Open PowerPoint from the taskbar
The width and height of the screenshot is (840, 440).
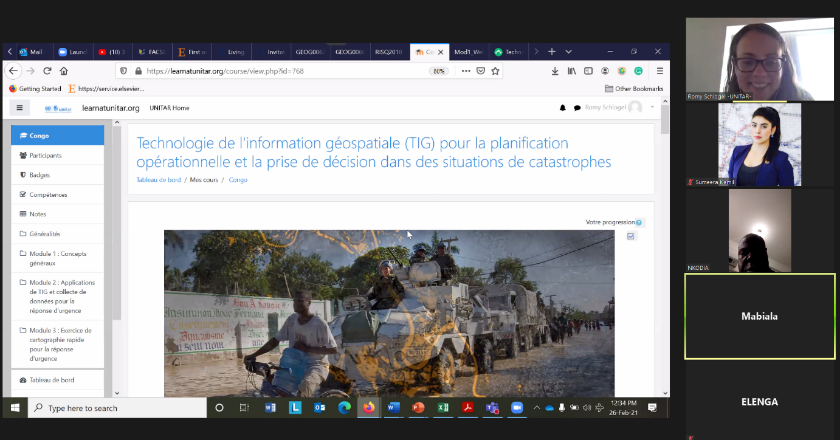point(419,408)
